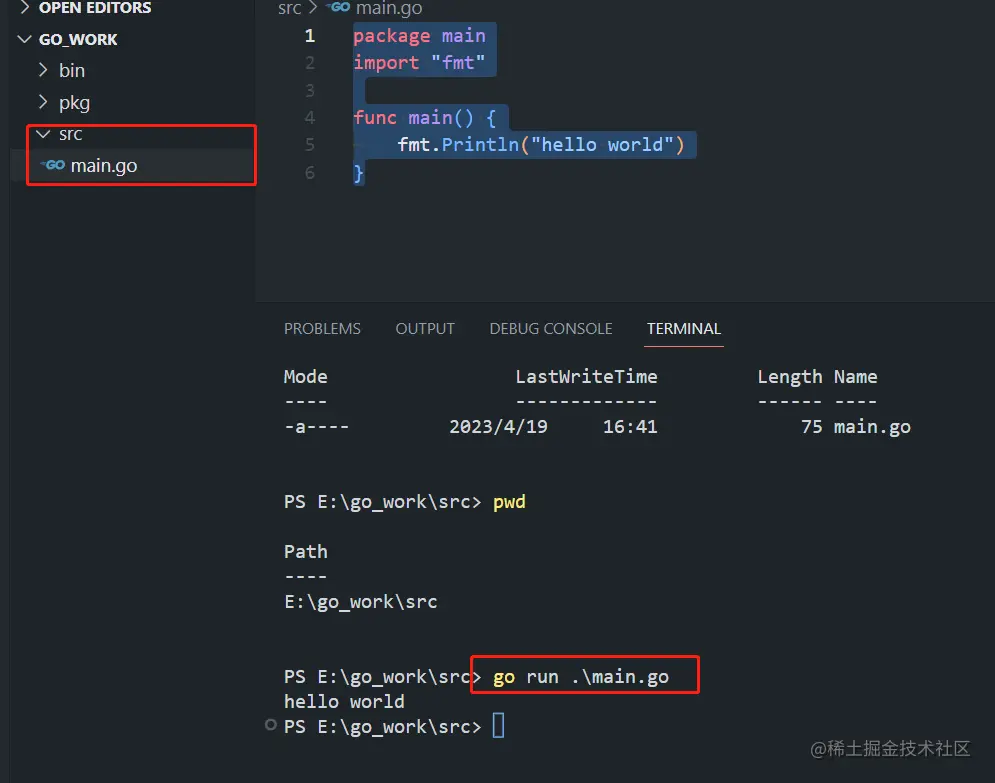The width and height of the screenshot is (995, 783).
Task: Click the 'package main' code line
Action: pyautogui.click(x=419, y=36)
